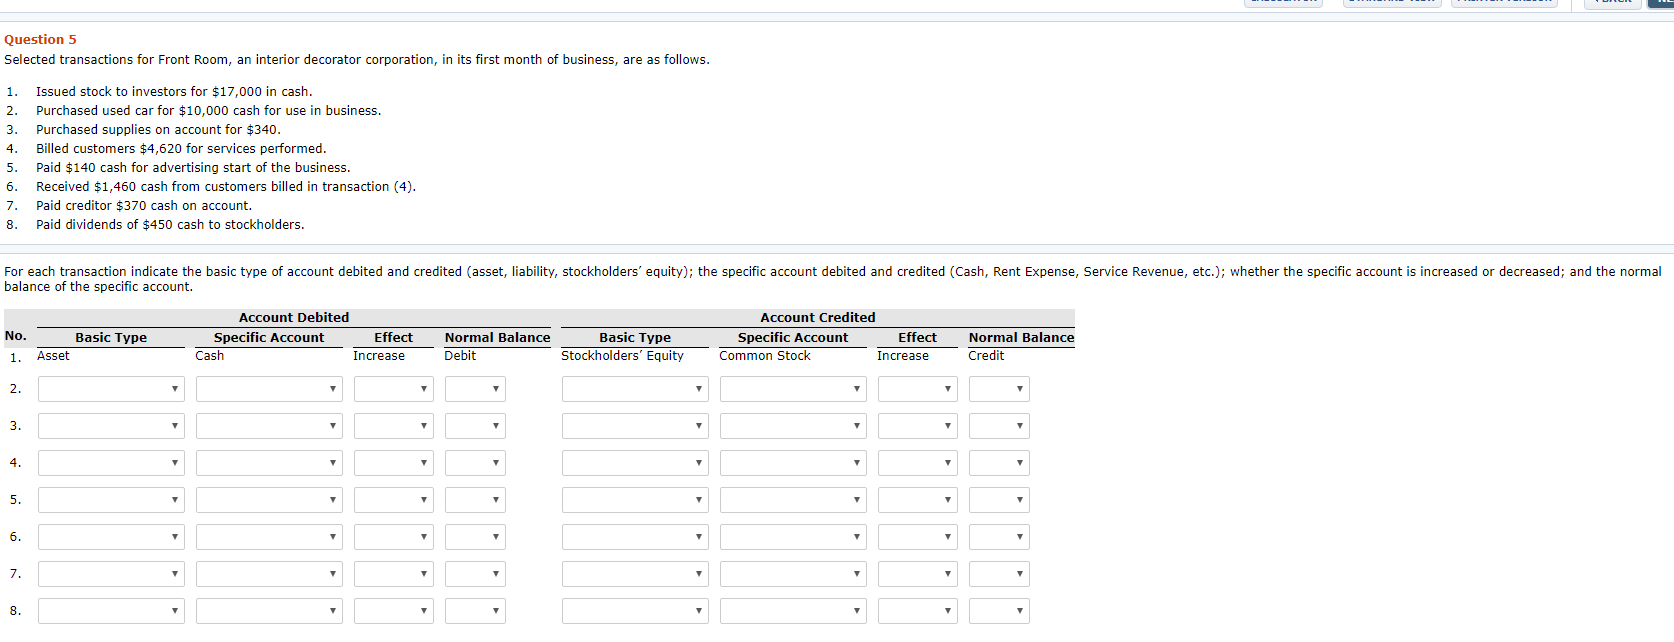Open row 2 debited Basic Type dropdown
This screenshot has height=642, width=1674.
coord(111,389)
